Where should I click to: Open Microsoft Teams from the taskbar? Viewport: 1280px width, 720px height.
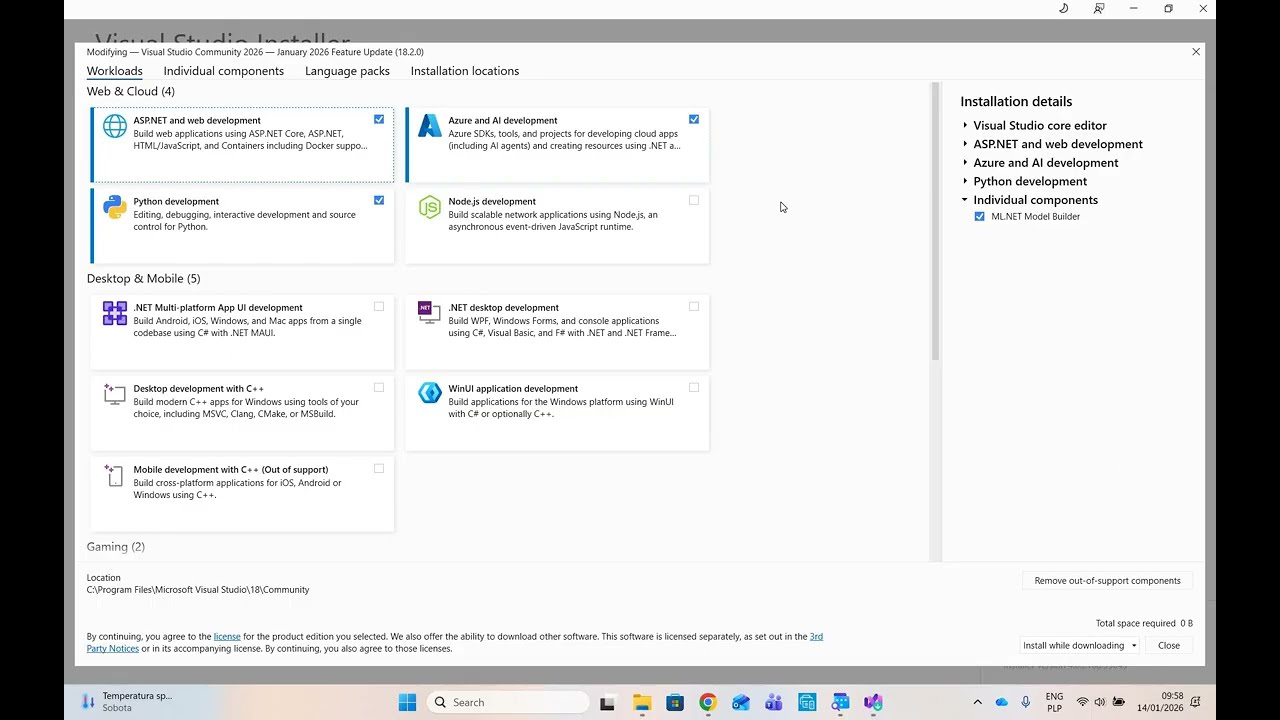[774, 702]
